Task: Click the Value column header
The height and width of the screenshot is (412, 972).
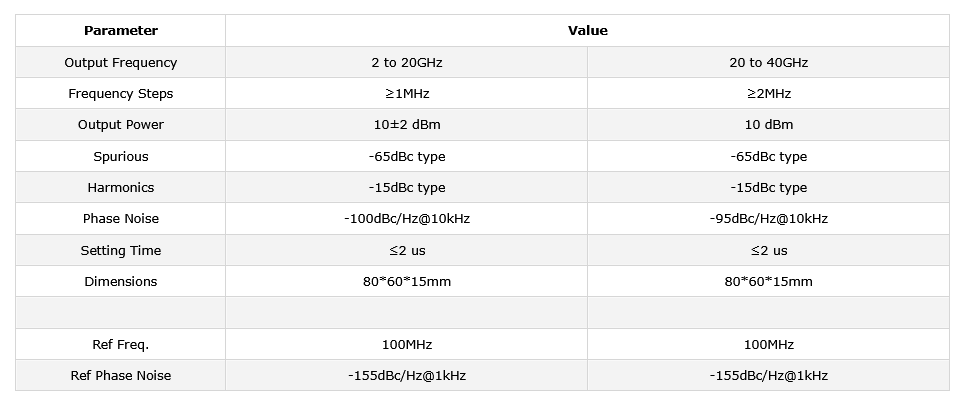Action: tap(587, 31)
